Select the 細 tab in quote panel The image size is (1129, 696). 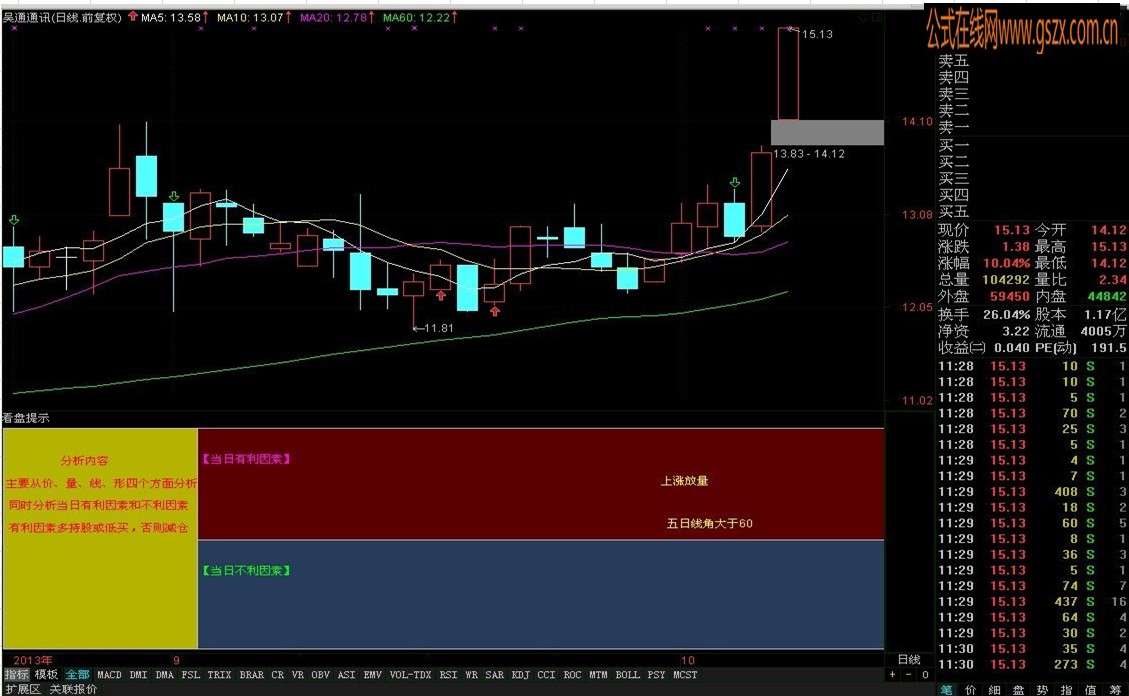[x=994, y=690]
